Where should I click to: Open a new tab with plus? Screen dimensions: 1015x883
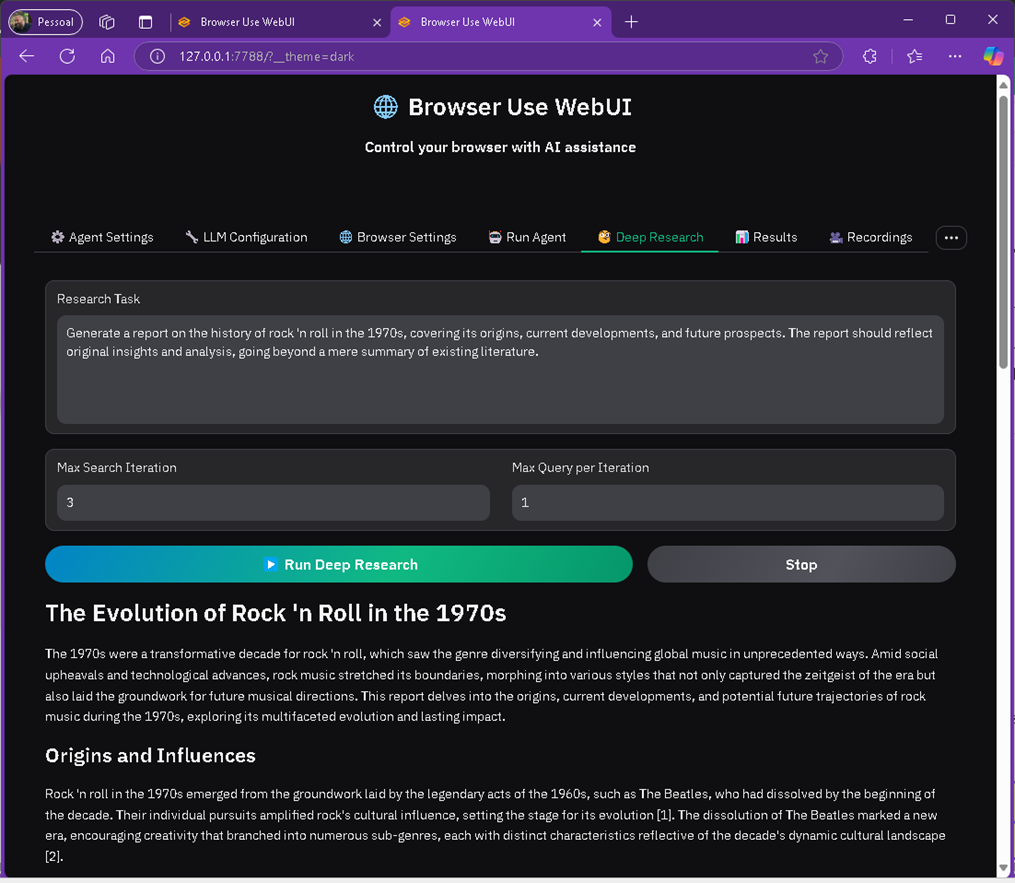click(x=631, y=22)
